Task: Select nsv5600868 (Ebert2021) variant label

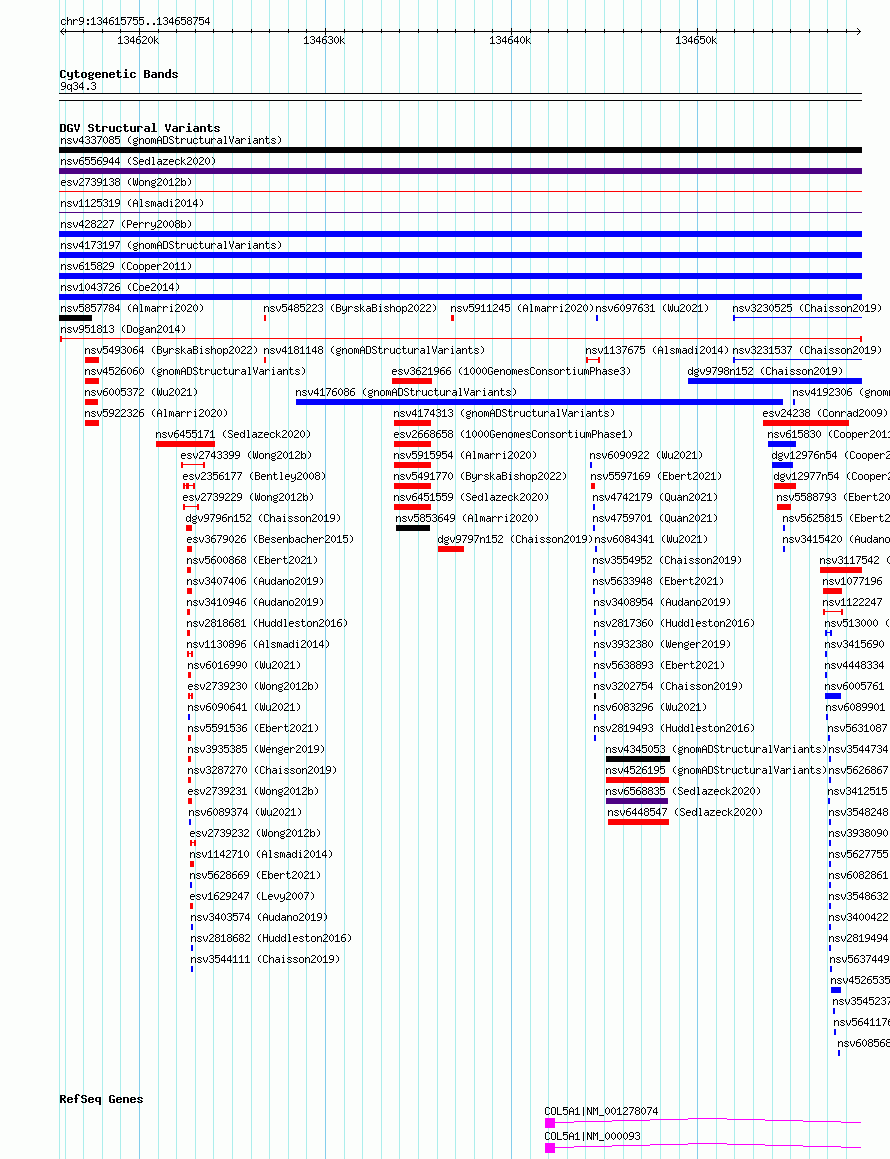Action: coord(252,560)
